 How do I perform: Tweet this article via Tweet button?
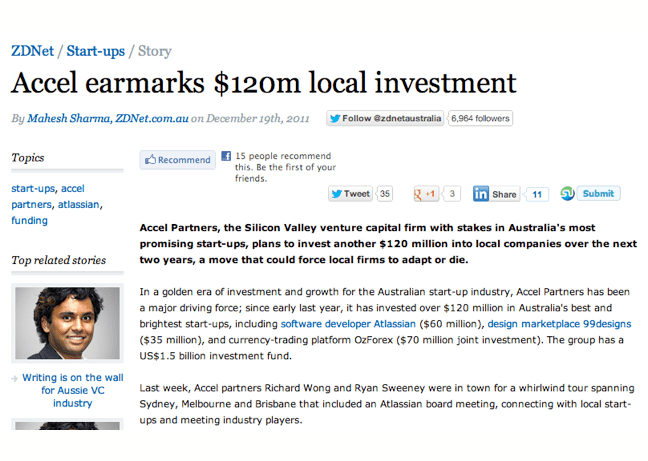point(350,194)
